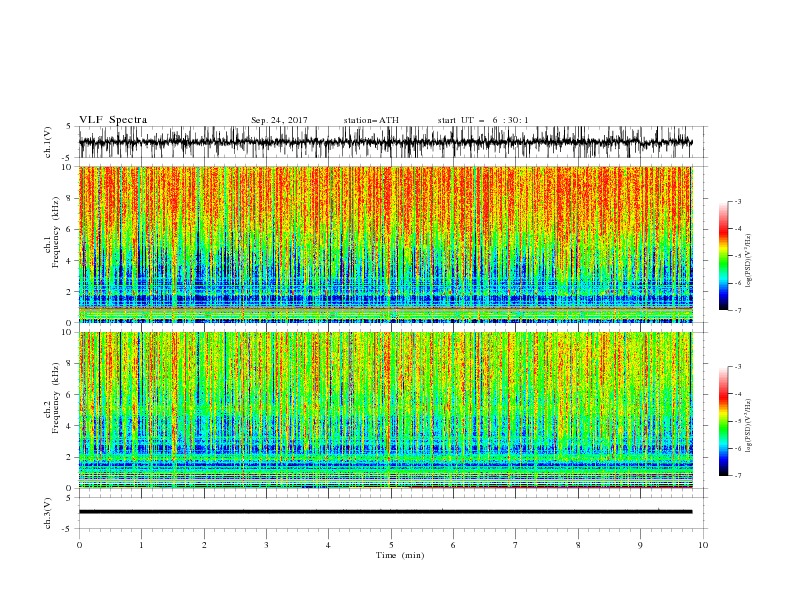792x612 pixels.
Task: Click the ch.1 spectrogram panel
Action: click(x=386, y=244)
